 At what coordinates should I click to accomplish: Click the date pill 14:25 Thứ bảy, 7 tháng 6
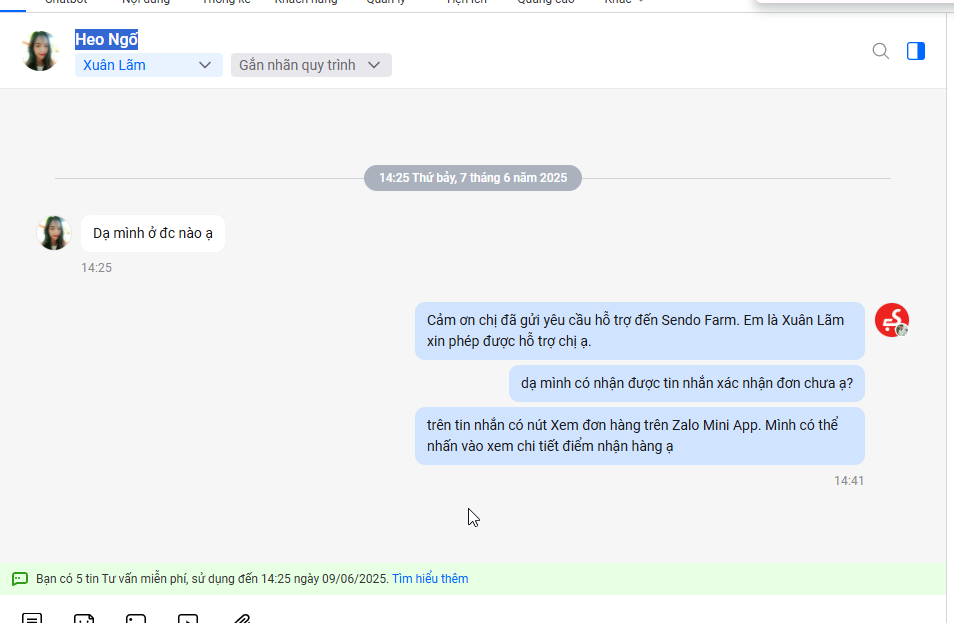click(x=473, y=178)
